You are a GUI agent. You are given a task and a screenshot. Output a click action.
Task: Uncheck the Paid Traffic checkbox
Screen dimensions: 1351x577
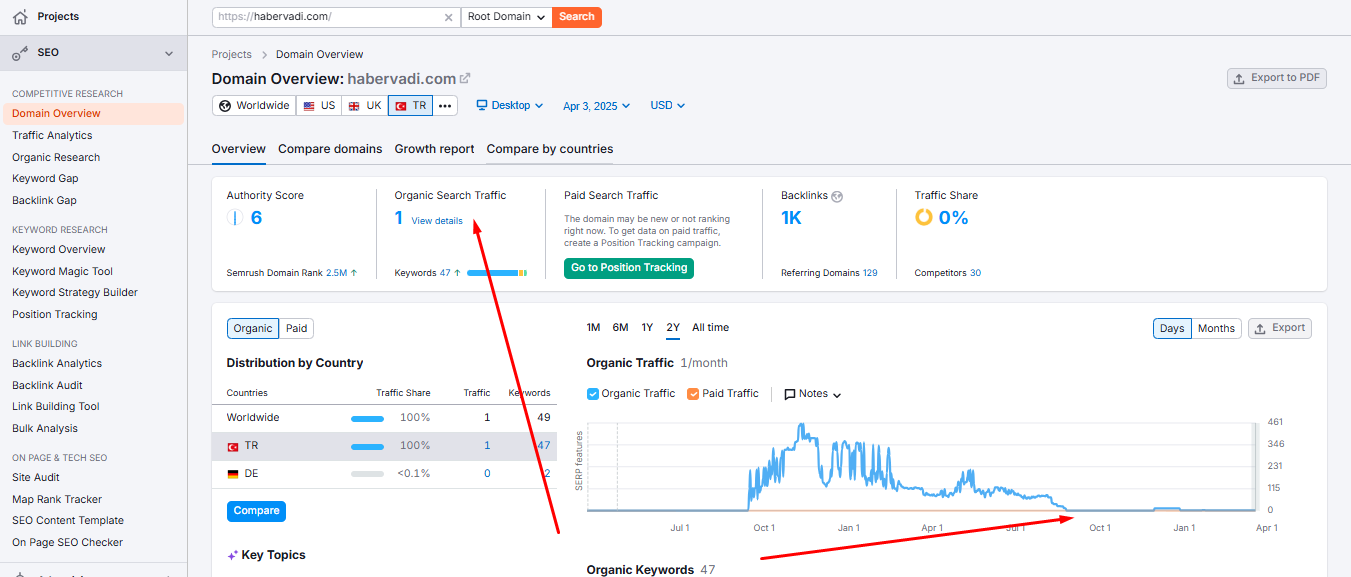click(693, 394)
